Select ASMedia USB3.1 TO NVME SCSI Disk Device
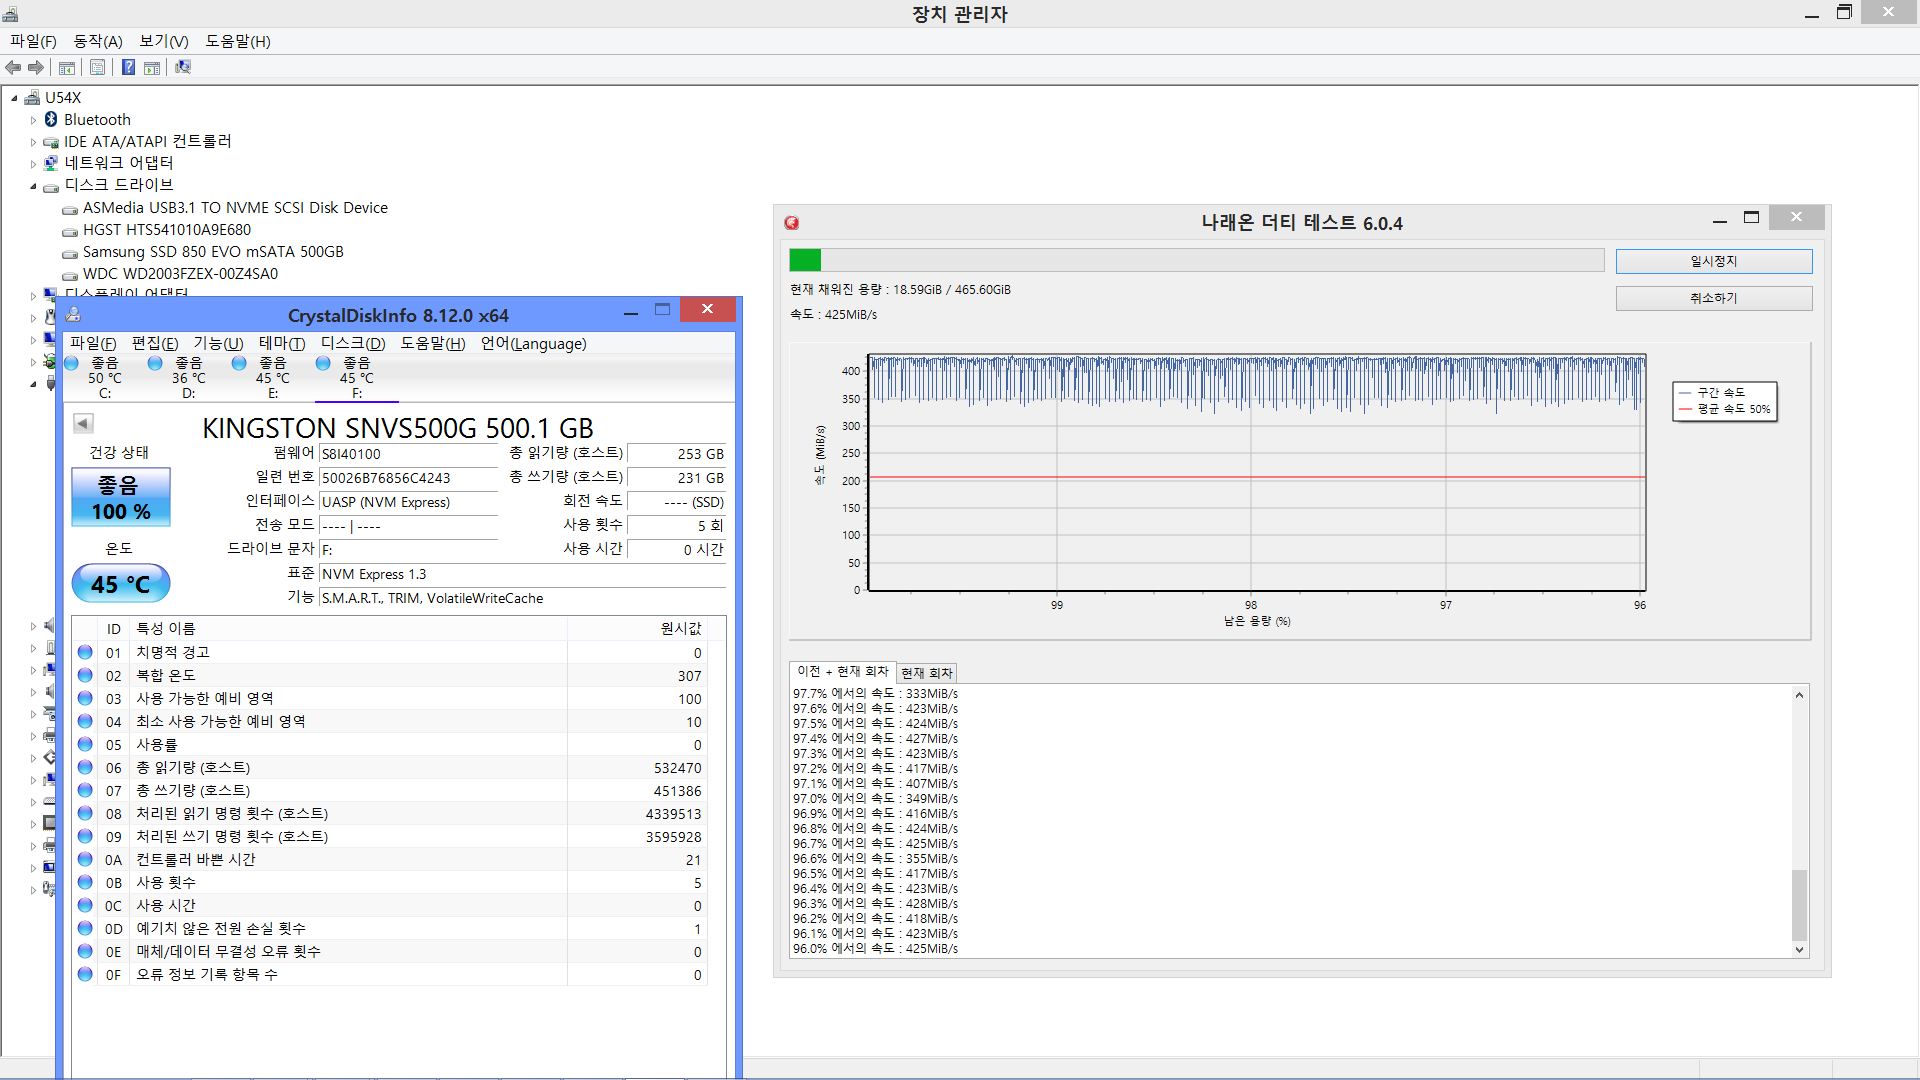 coord(235,208)
